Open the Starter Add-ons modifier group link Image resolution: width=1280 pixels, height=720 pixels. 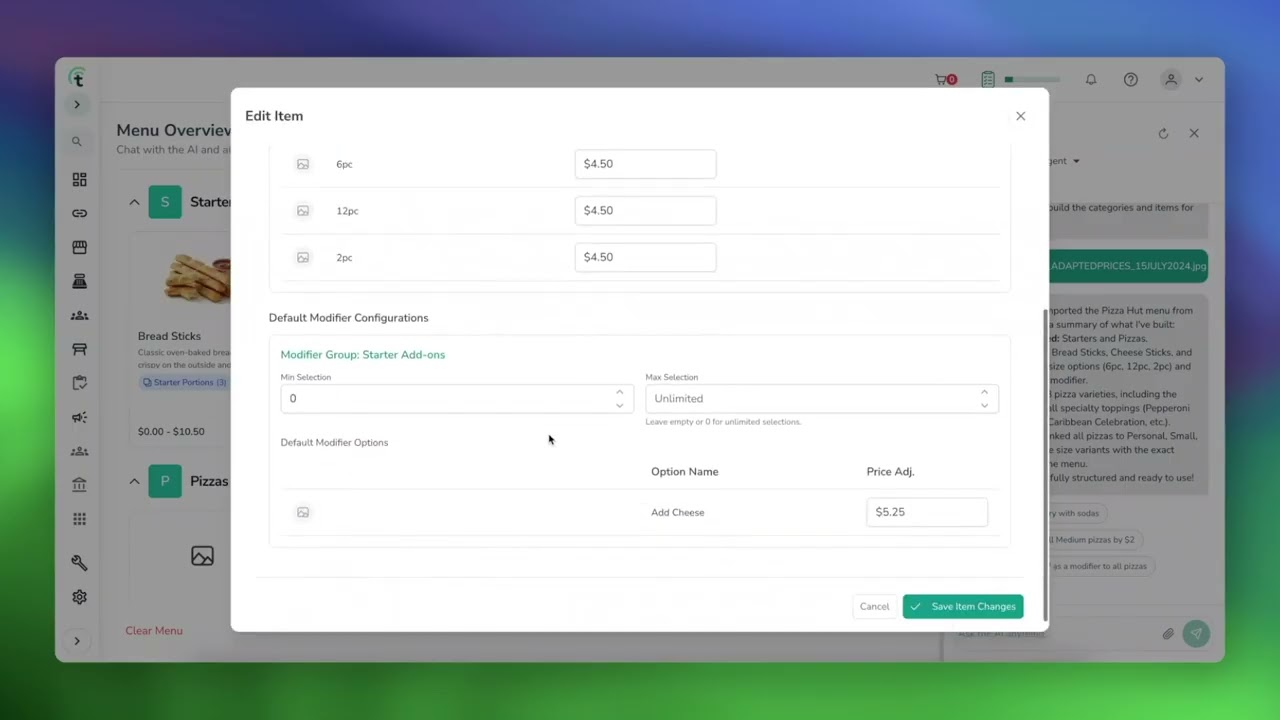coord(362,355)
